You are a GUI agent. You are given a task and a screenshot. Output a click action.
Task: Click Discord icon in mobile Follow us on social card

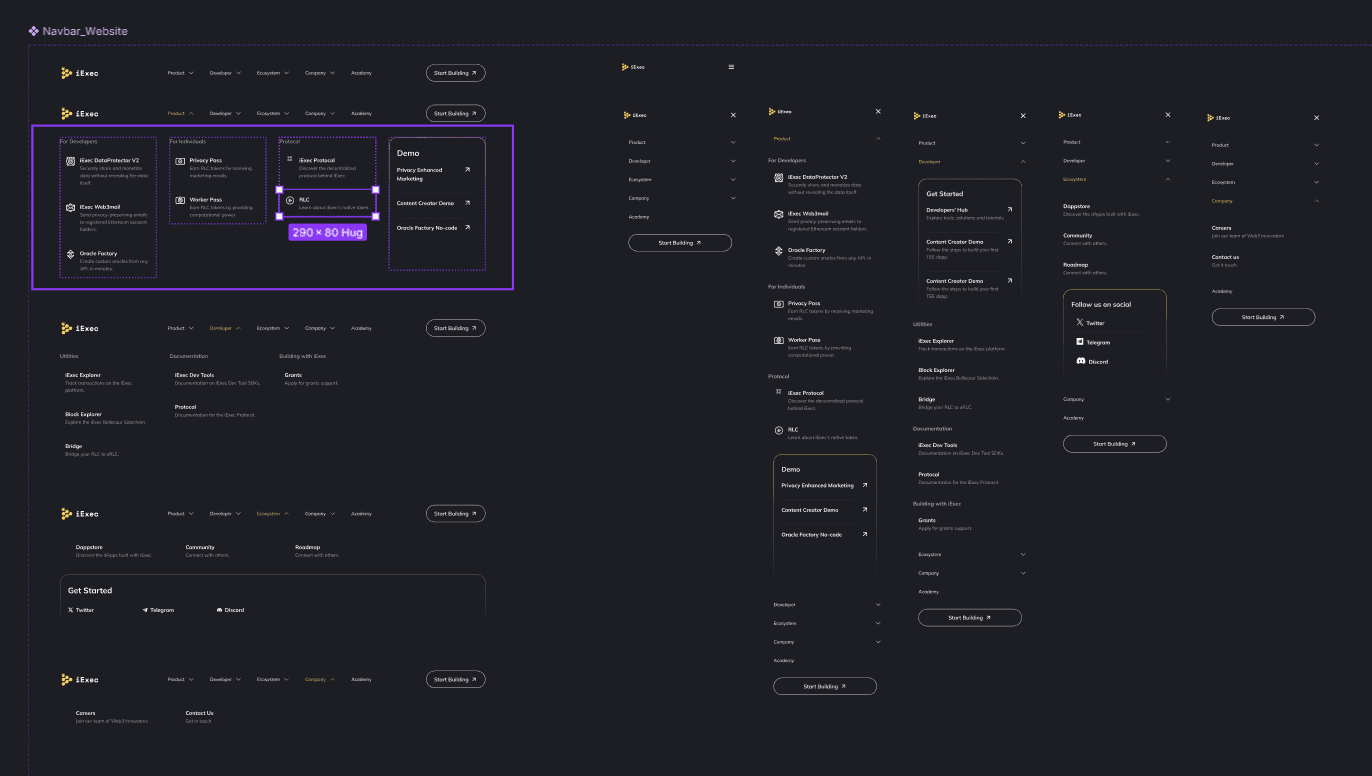[x=1080, y=361]
